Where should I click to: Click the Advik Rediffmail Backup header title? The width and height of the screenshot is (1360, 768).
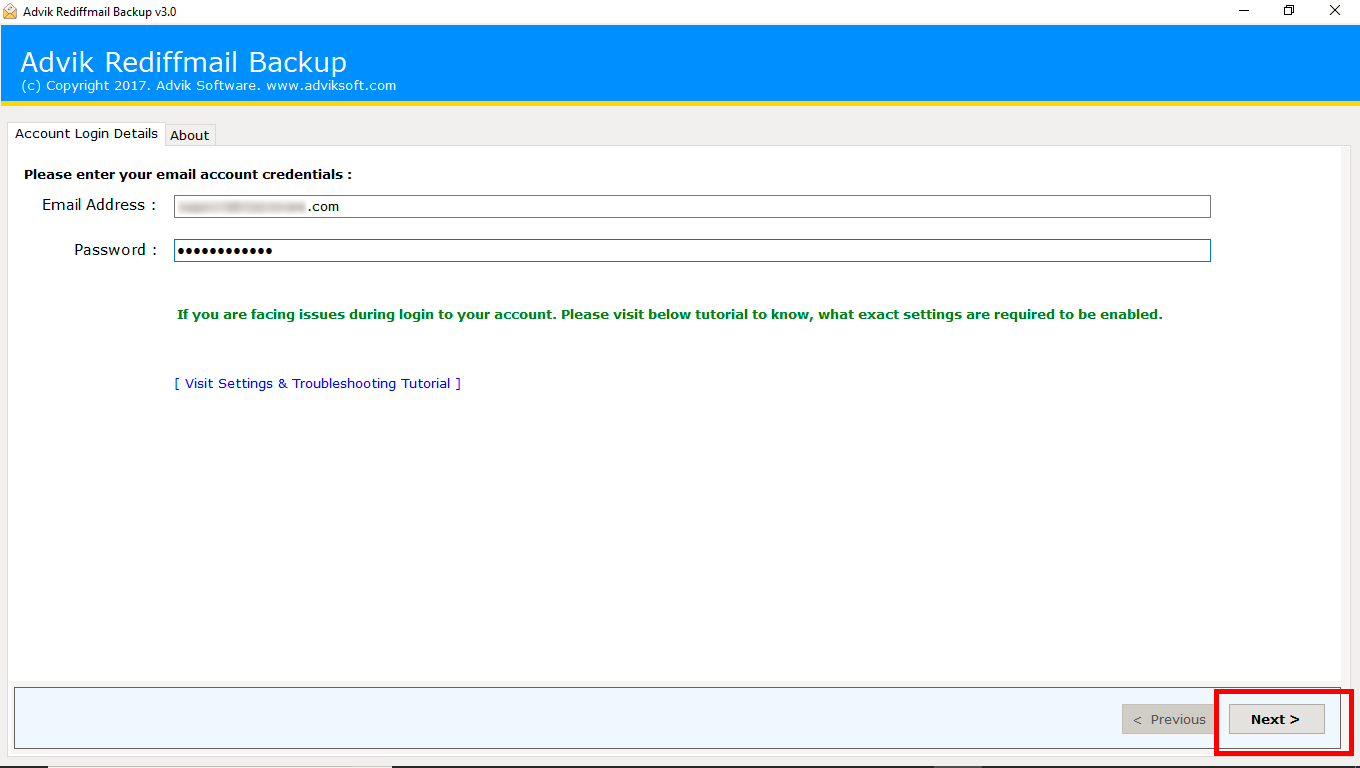pos(184,62)
